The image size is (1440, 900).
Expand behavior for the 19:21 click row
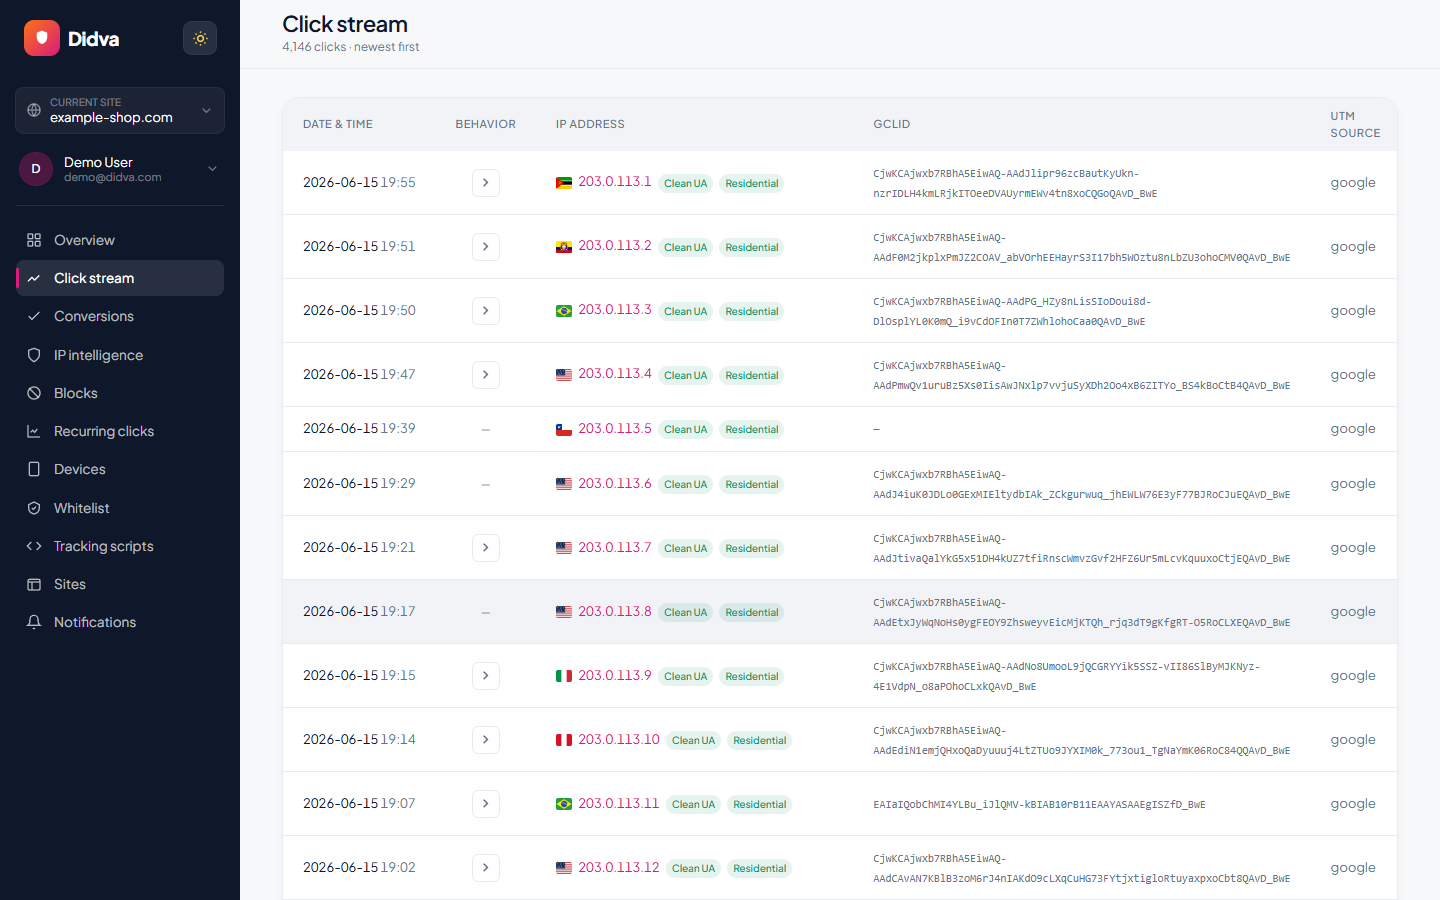tap(486, 548)
